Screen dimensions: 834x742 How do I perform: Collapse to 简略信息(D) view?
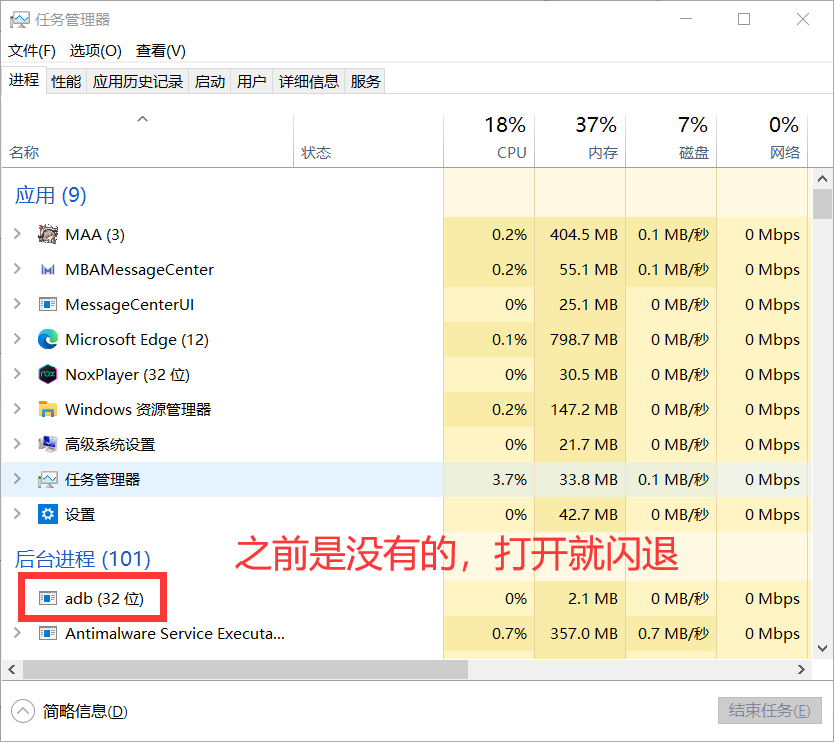pyautogui.click(x=69, y=711)
